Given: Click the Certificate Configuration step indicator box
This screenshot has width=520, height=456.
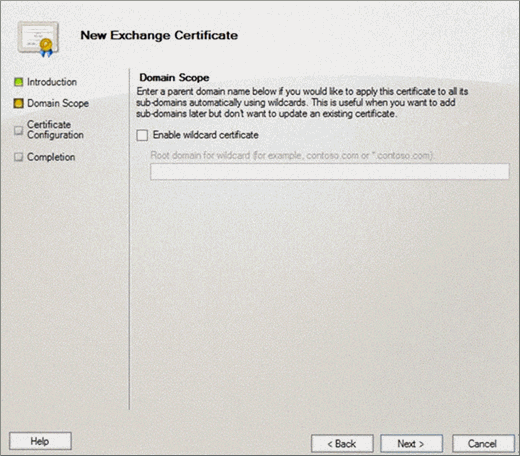Looking at the screenshot, I should pyautogui.click(x=18, y=130).
